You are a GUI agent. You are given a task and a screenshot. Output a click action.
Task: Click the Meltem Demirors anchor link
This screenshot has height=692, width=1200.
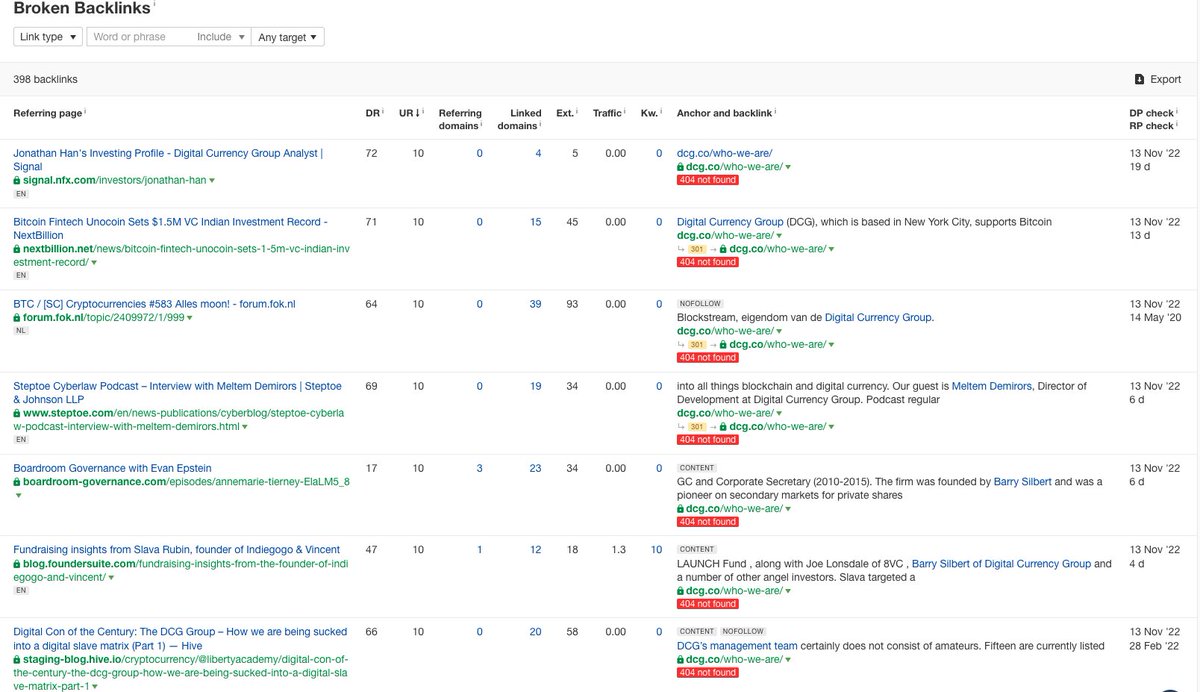[x=991, y=386]
